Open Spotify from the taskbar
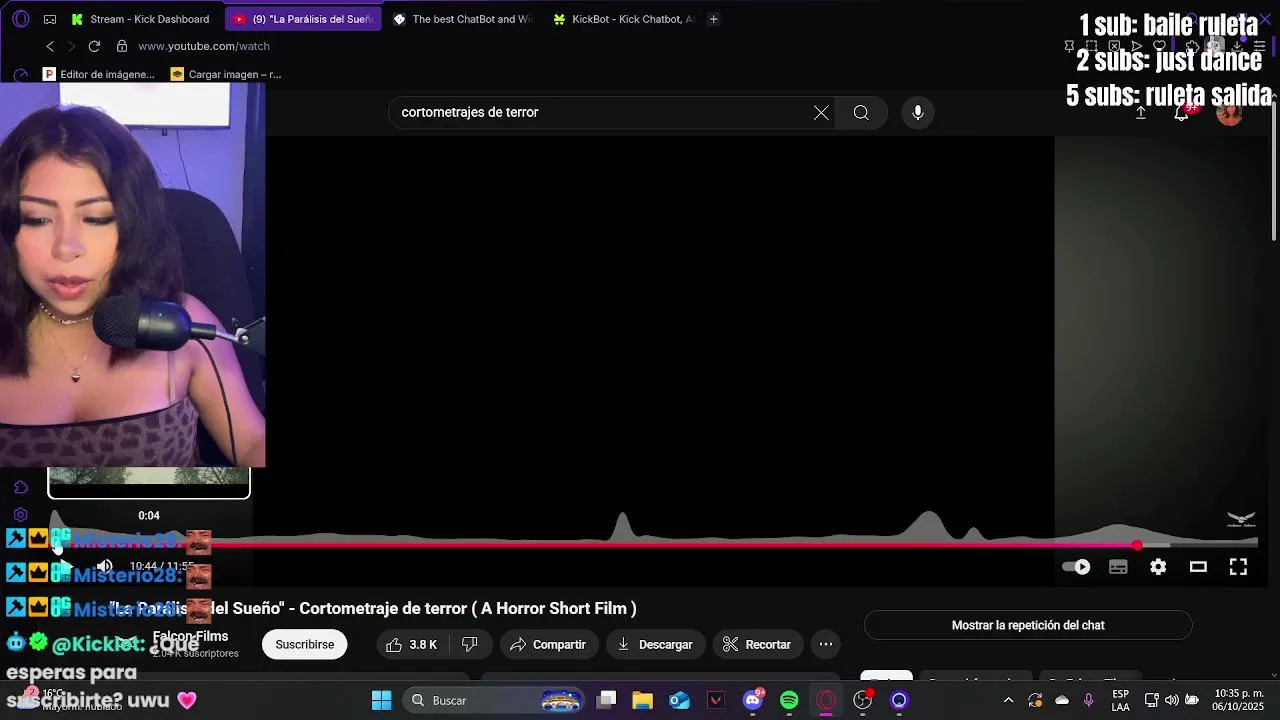The height and width of the screenshot is (720, 1280). (x=789, y=700)
